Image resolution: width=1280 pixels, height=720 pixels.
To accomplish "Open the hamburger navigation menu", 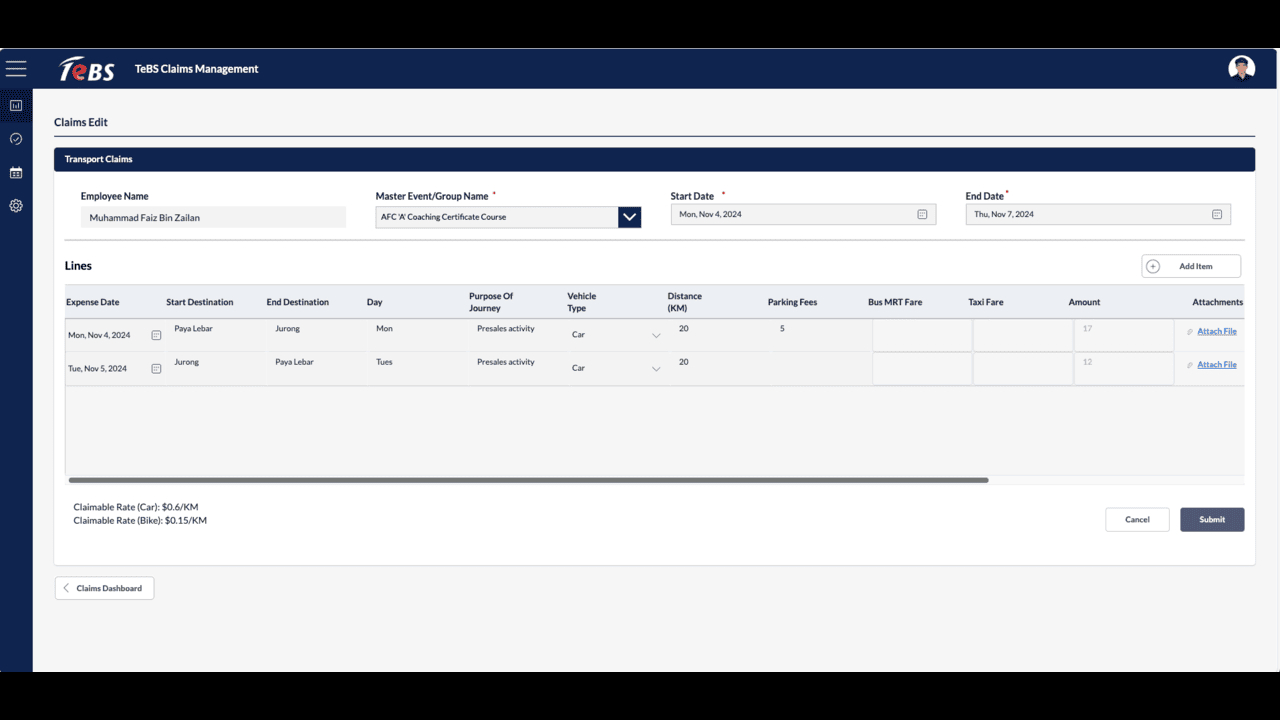I will tap(16, 69).
